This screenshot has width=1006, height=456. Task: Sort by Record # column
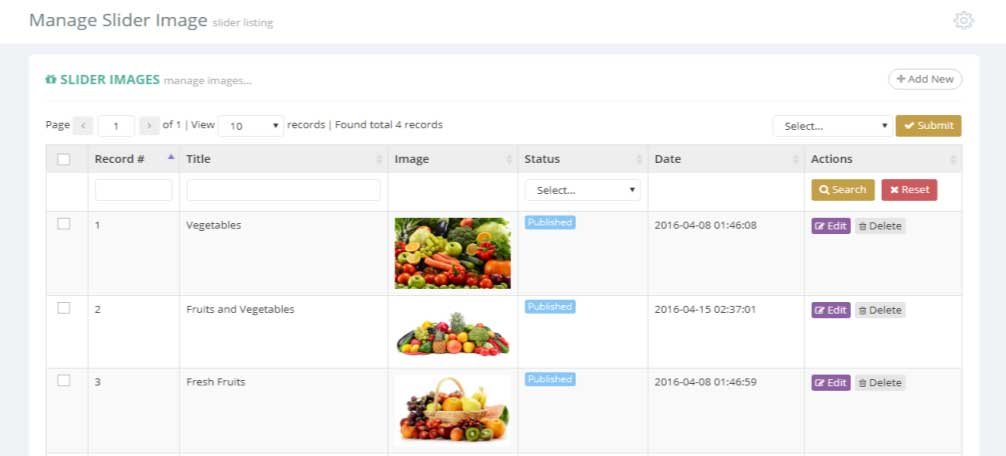coord(134,159)
